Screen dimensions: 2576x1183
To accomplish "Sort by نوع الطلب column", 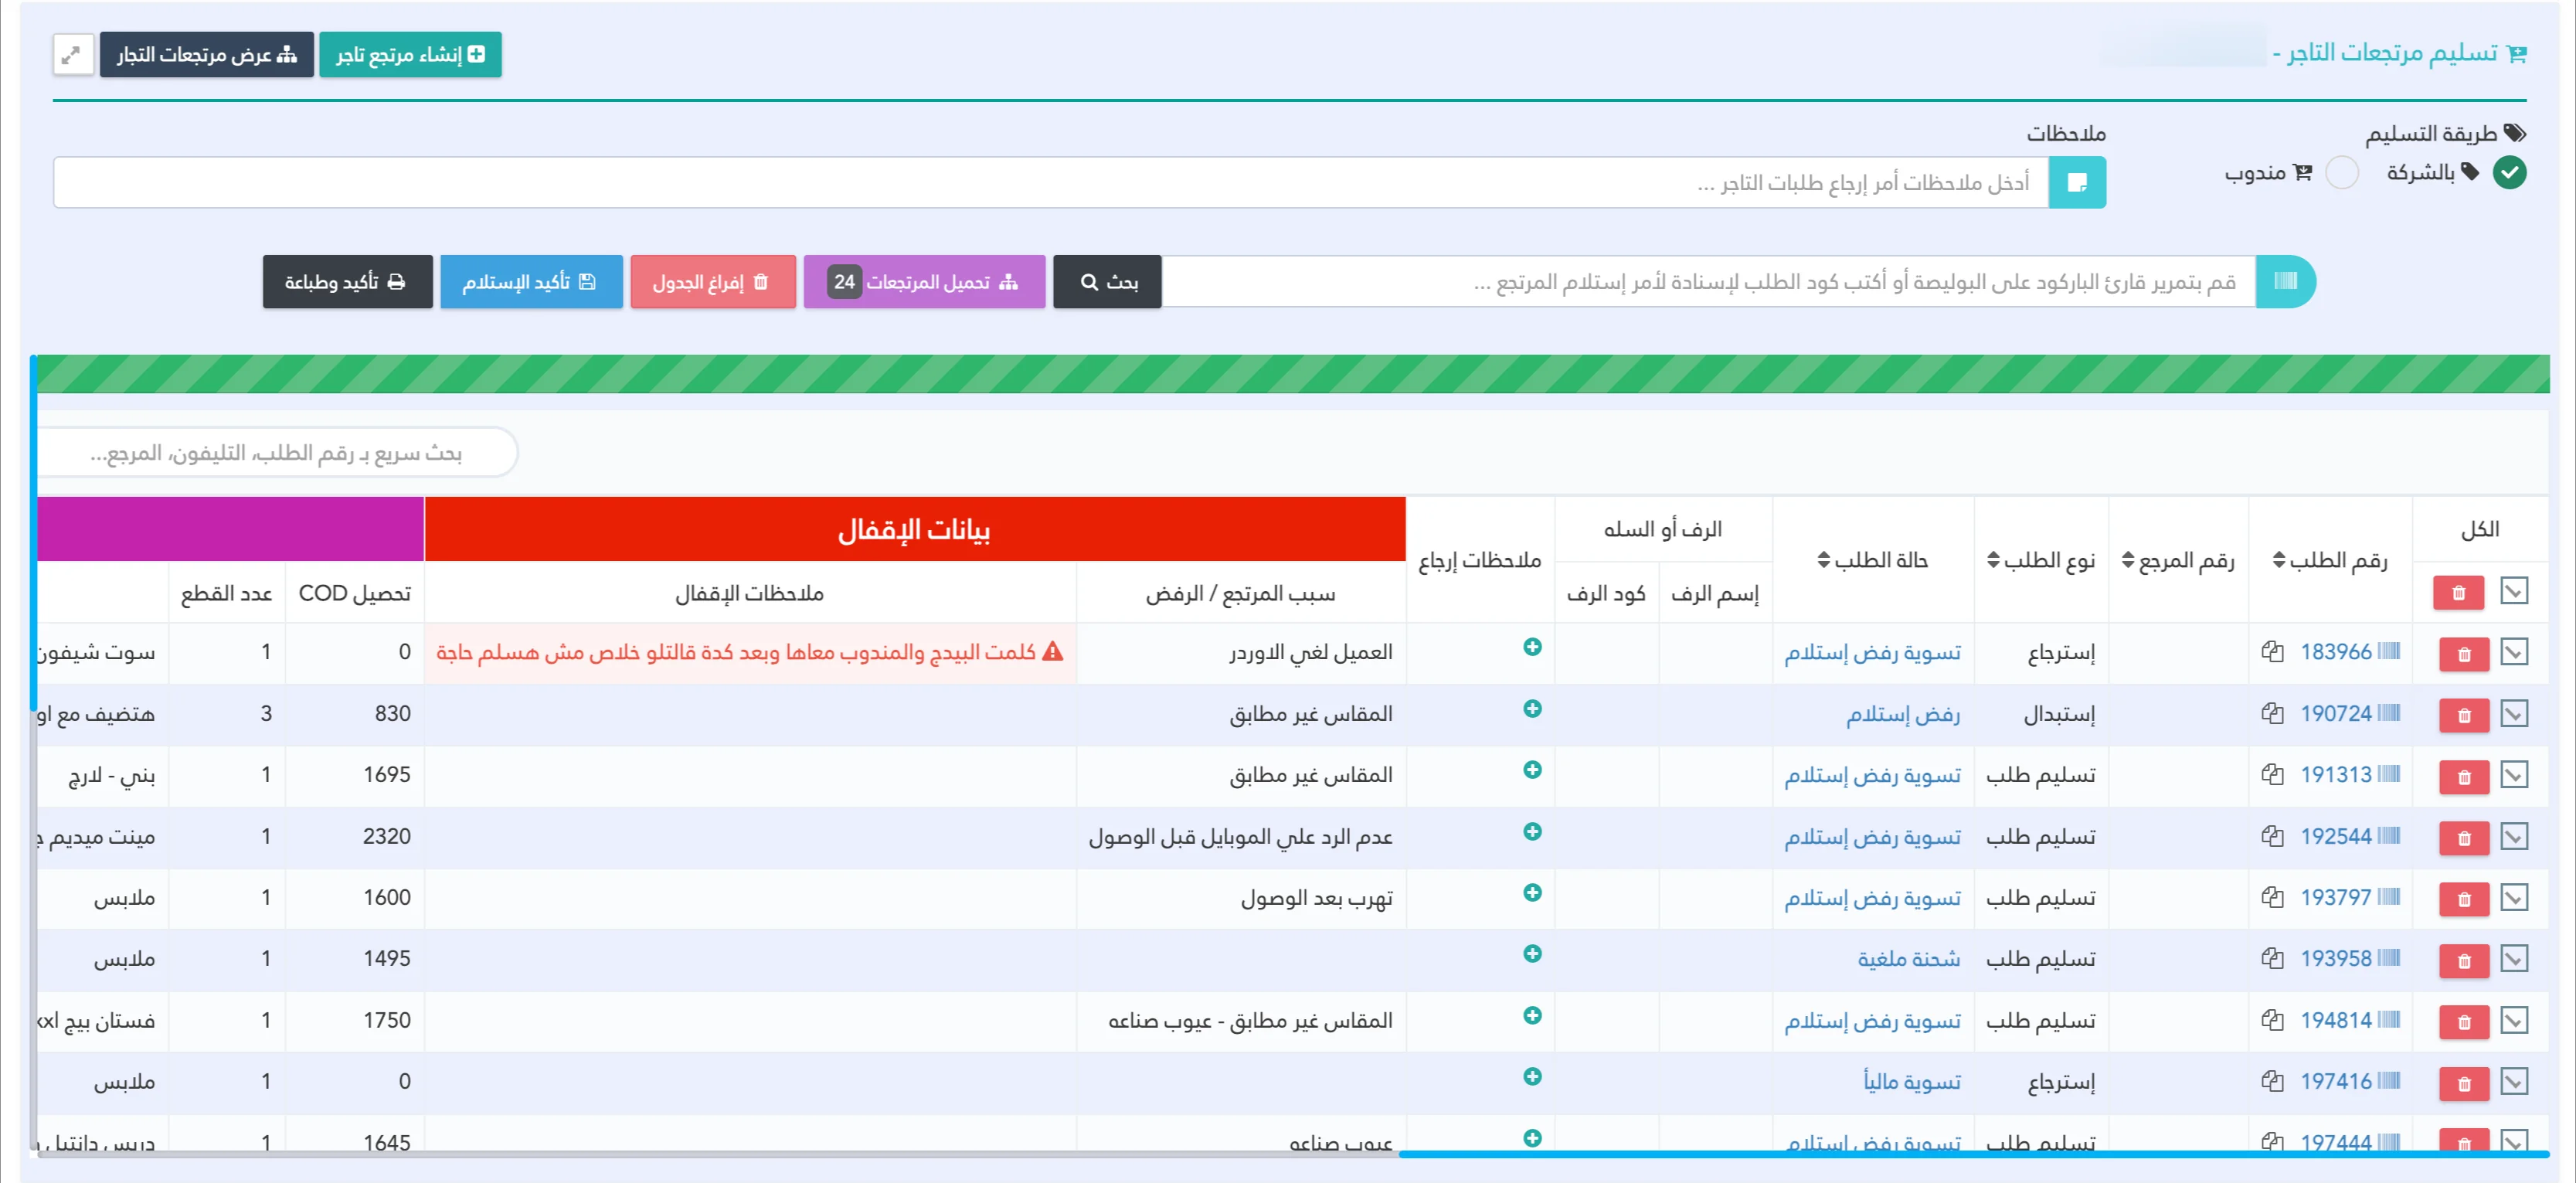I will point(2040,560).
